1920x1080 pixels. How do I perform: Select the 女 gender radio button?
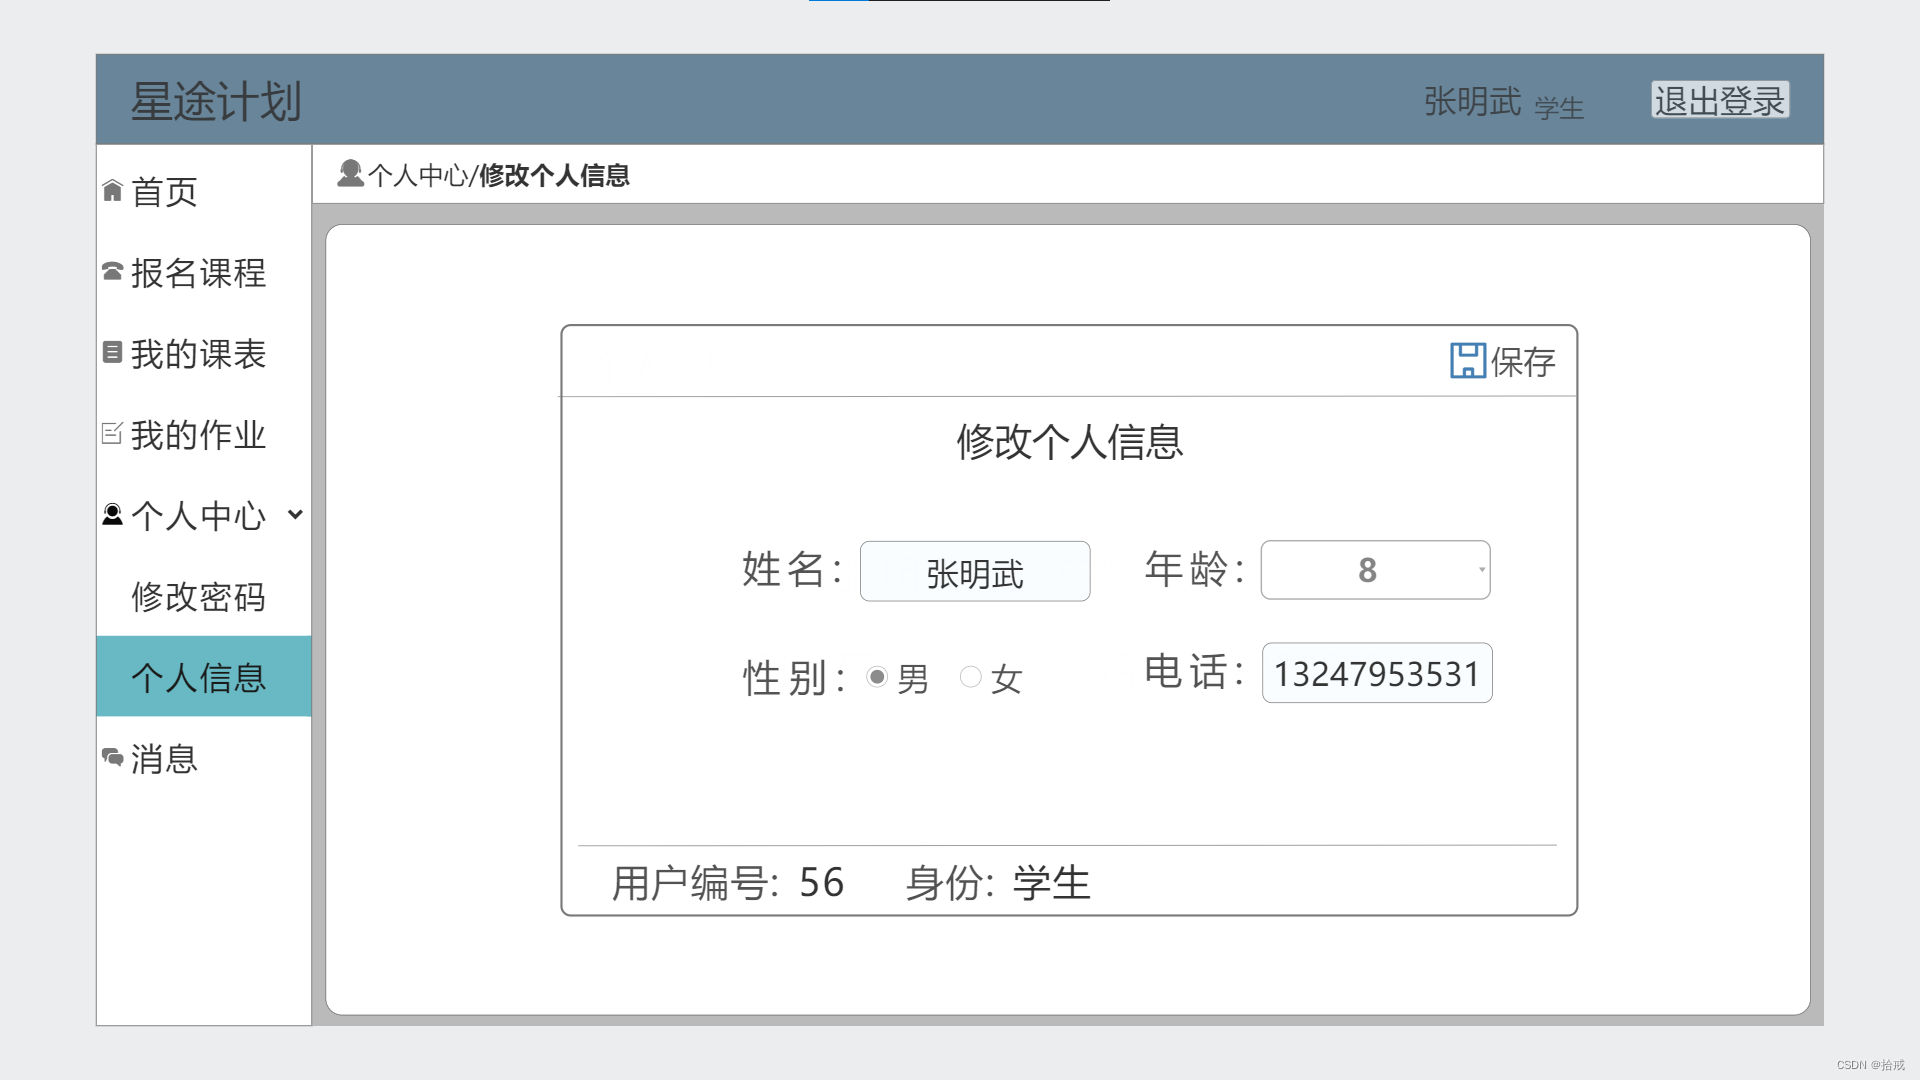pyautogui.click(x=970, y=678)
